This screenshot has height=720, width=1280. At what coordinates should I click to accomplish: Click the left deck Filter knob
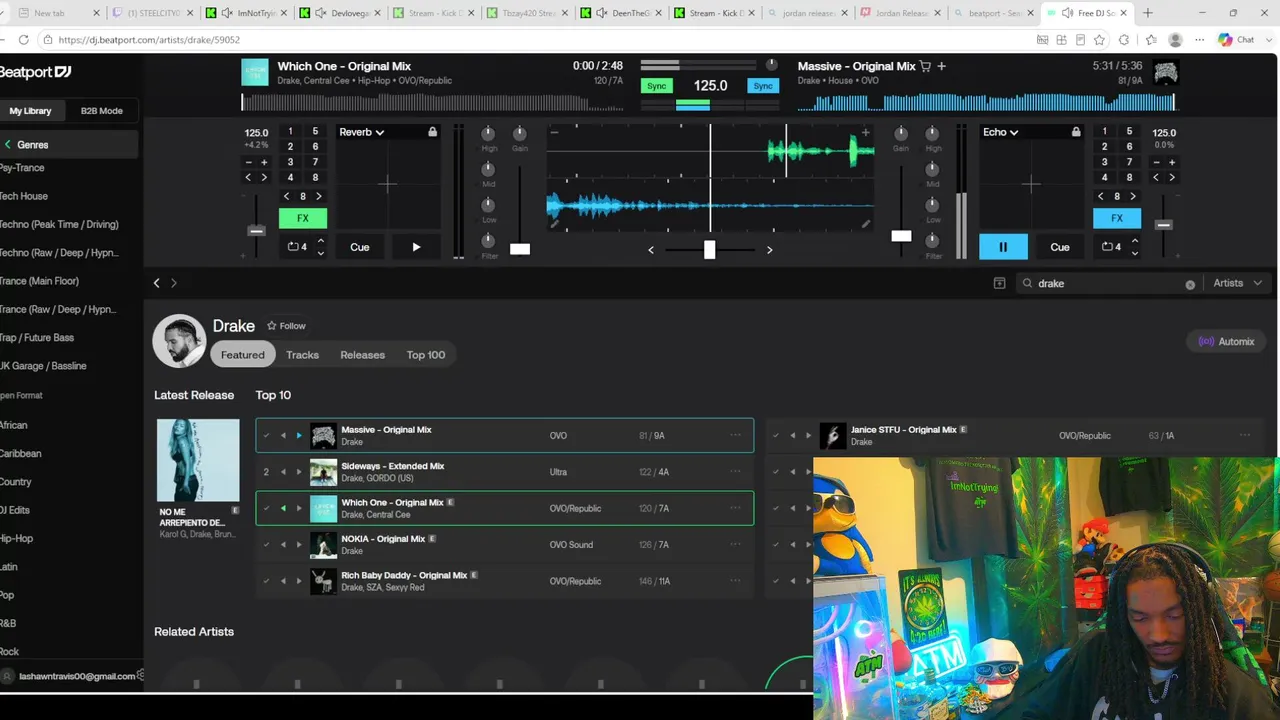[x=489, y=241]
